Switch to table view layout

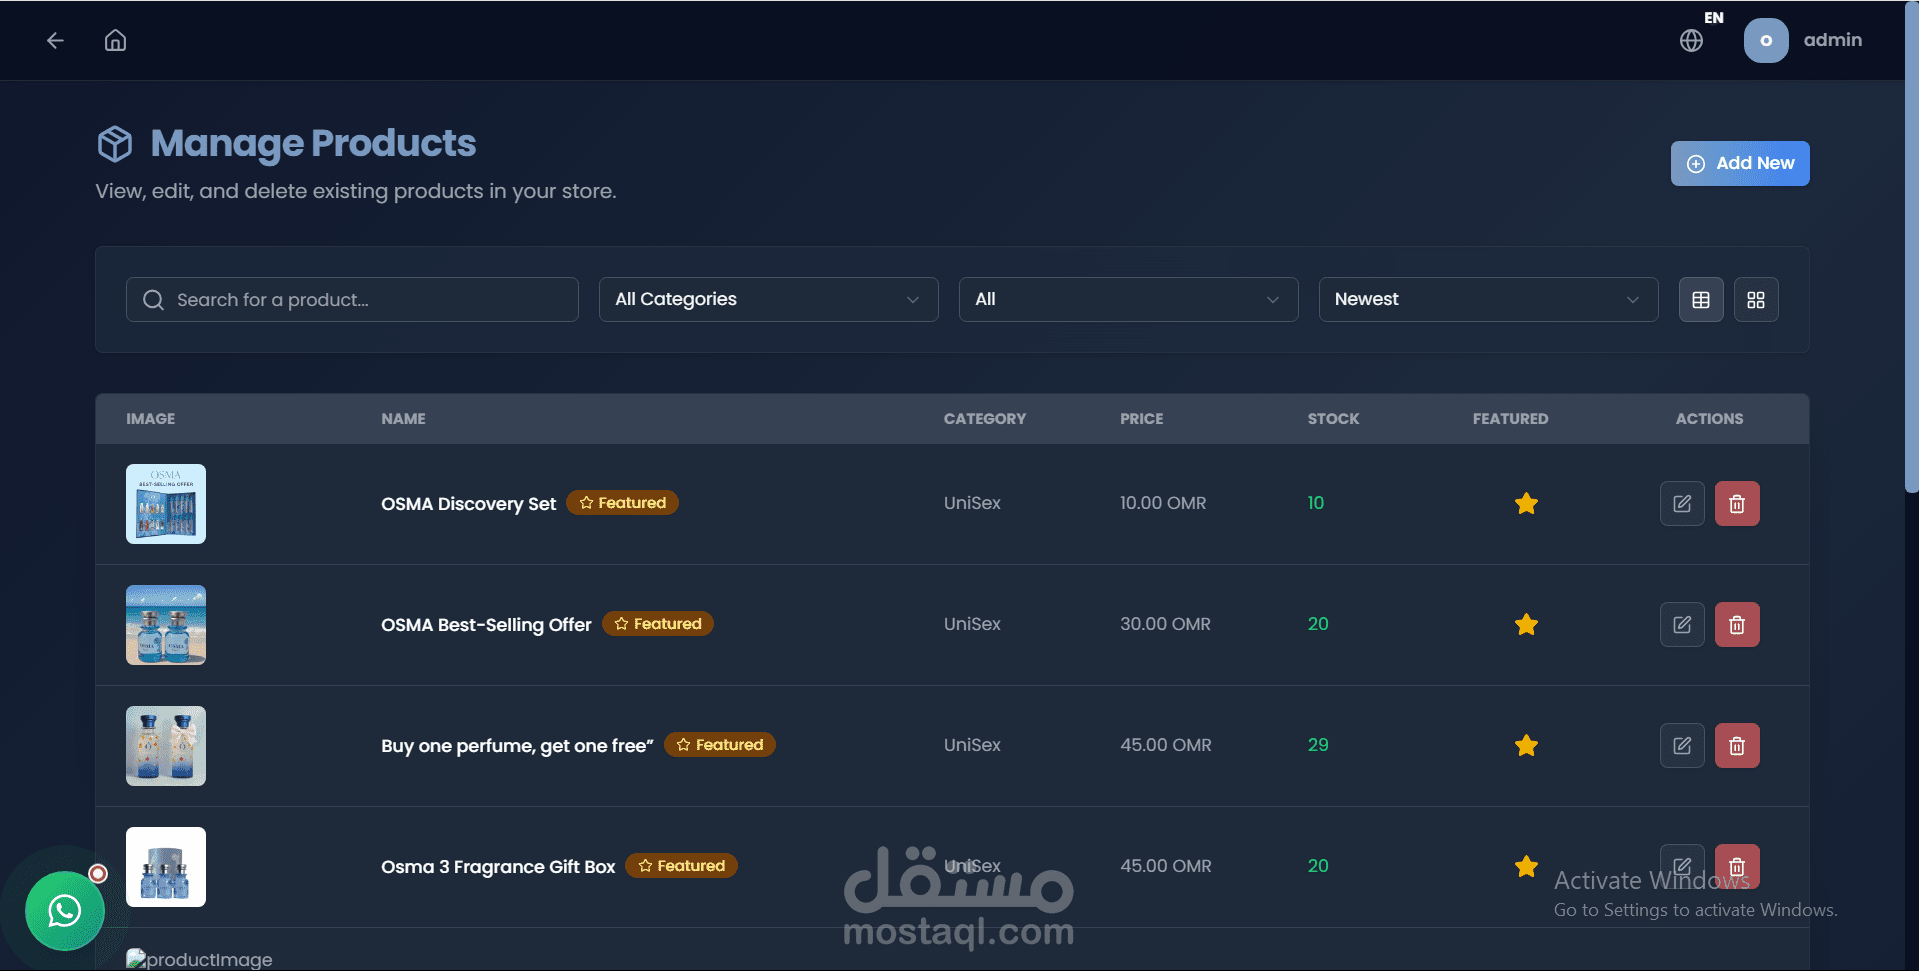(x=1701, y=299)
